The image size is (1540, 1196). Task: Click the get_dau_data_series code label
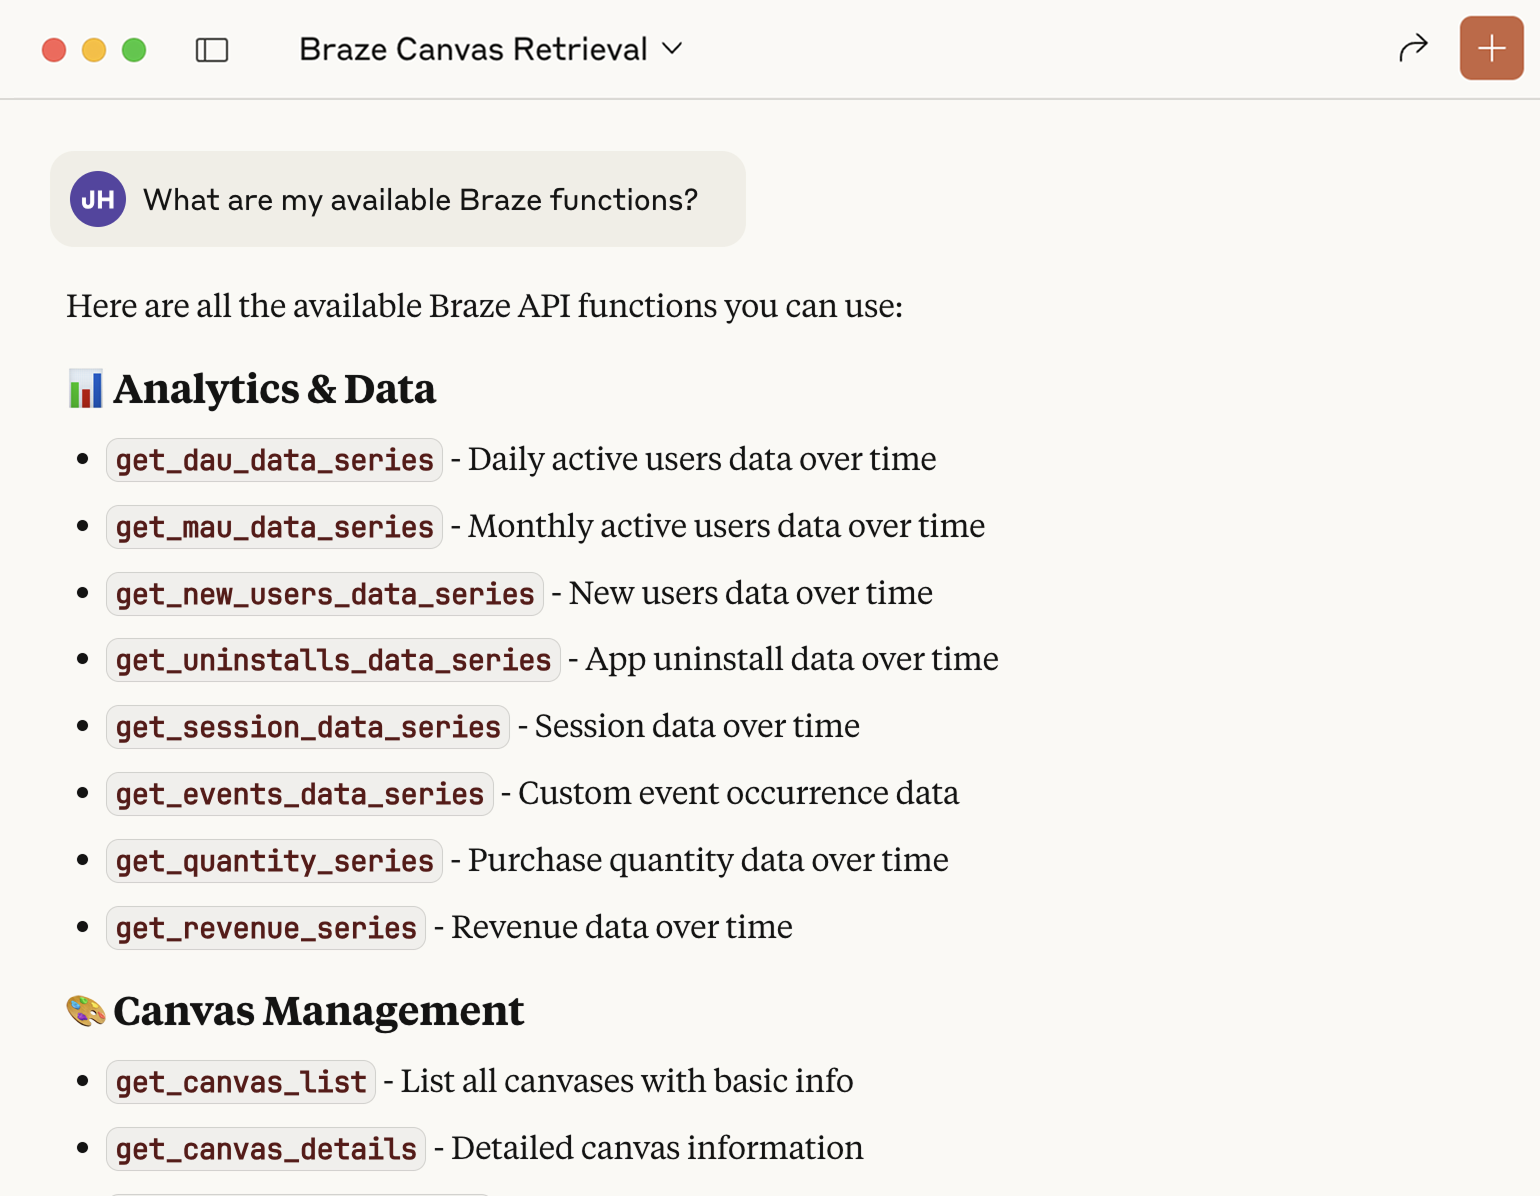pos(274,460)
